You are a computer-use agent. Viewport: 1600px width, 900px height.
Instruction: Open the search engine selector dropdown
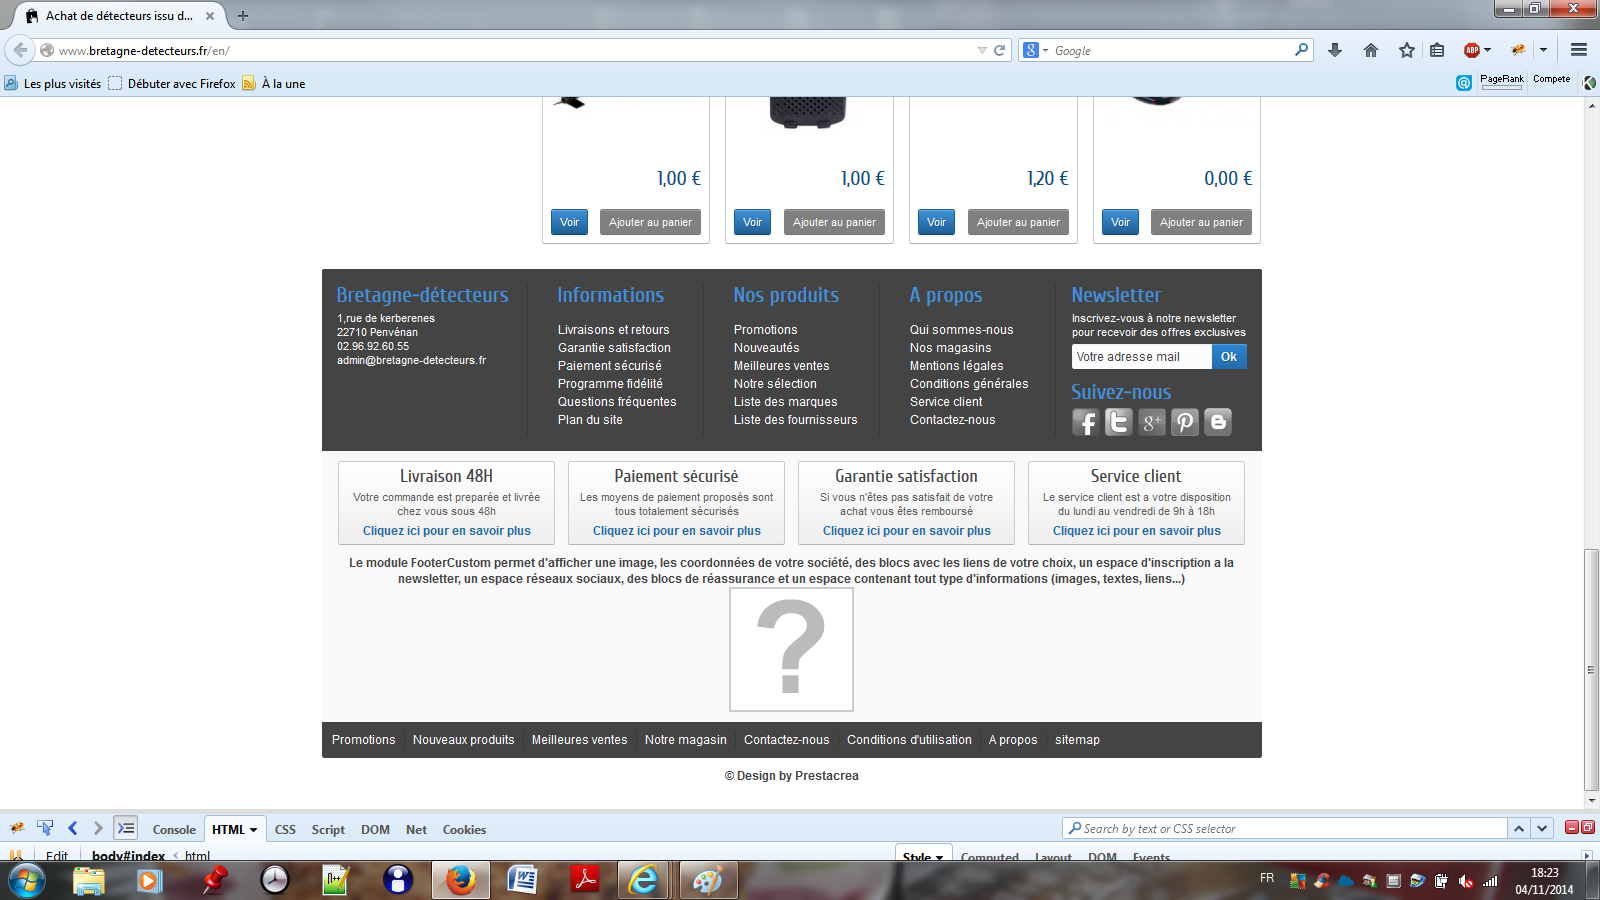click(x=1045, y=50)
